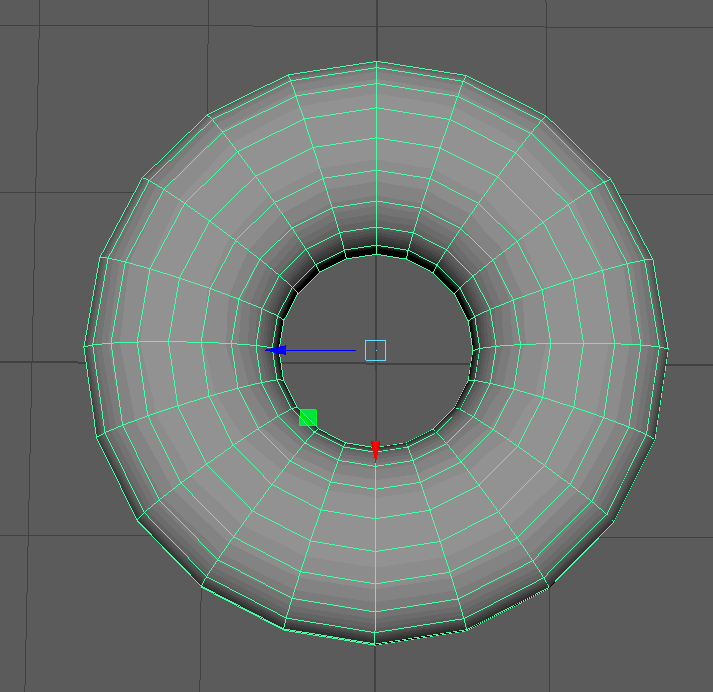713x692 pixels.
Task: Click the blue axis shaft line
Action: [320, 350]
